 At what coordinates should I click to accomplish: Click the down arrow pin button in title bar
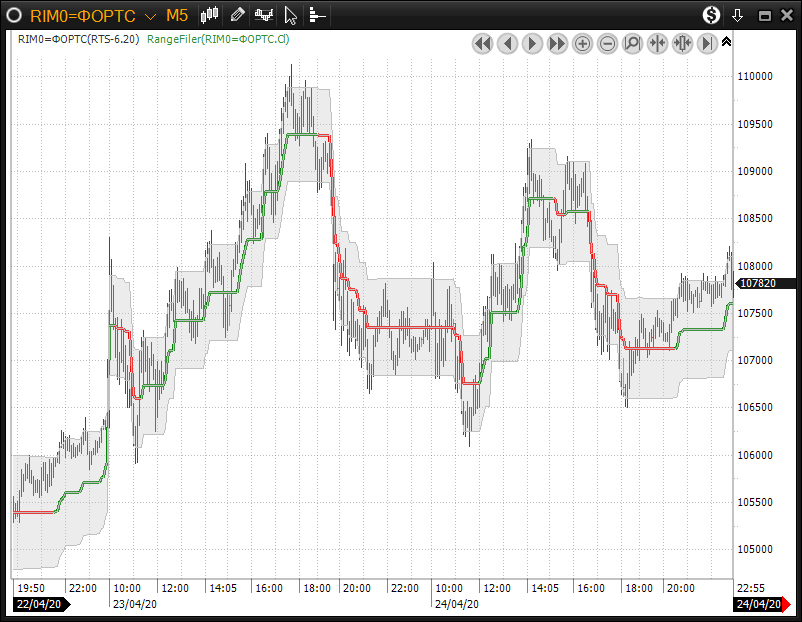(x=738, y=15)
